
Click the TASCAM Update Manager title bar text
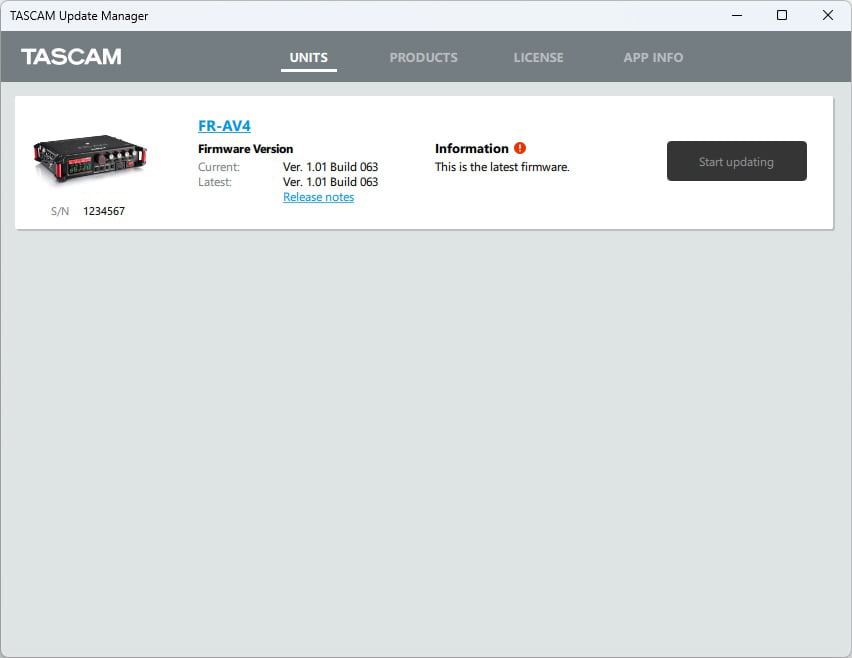tap(79, 15)
